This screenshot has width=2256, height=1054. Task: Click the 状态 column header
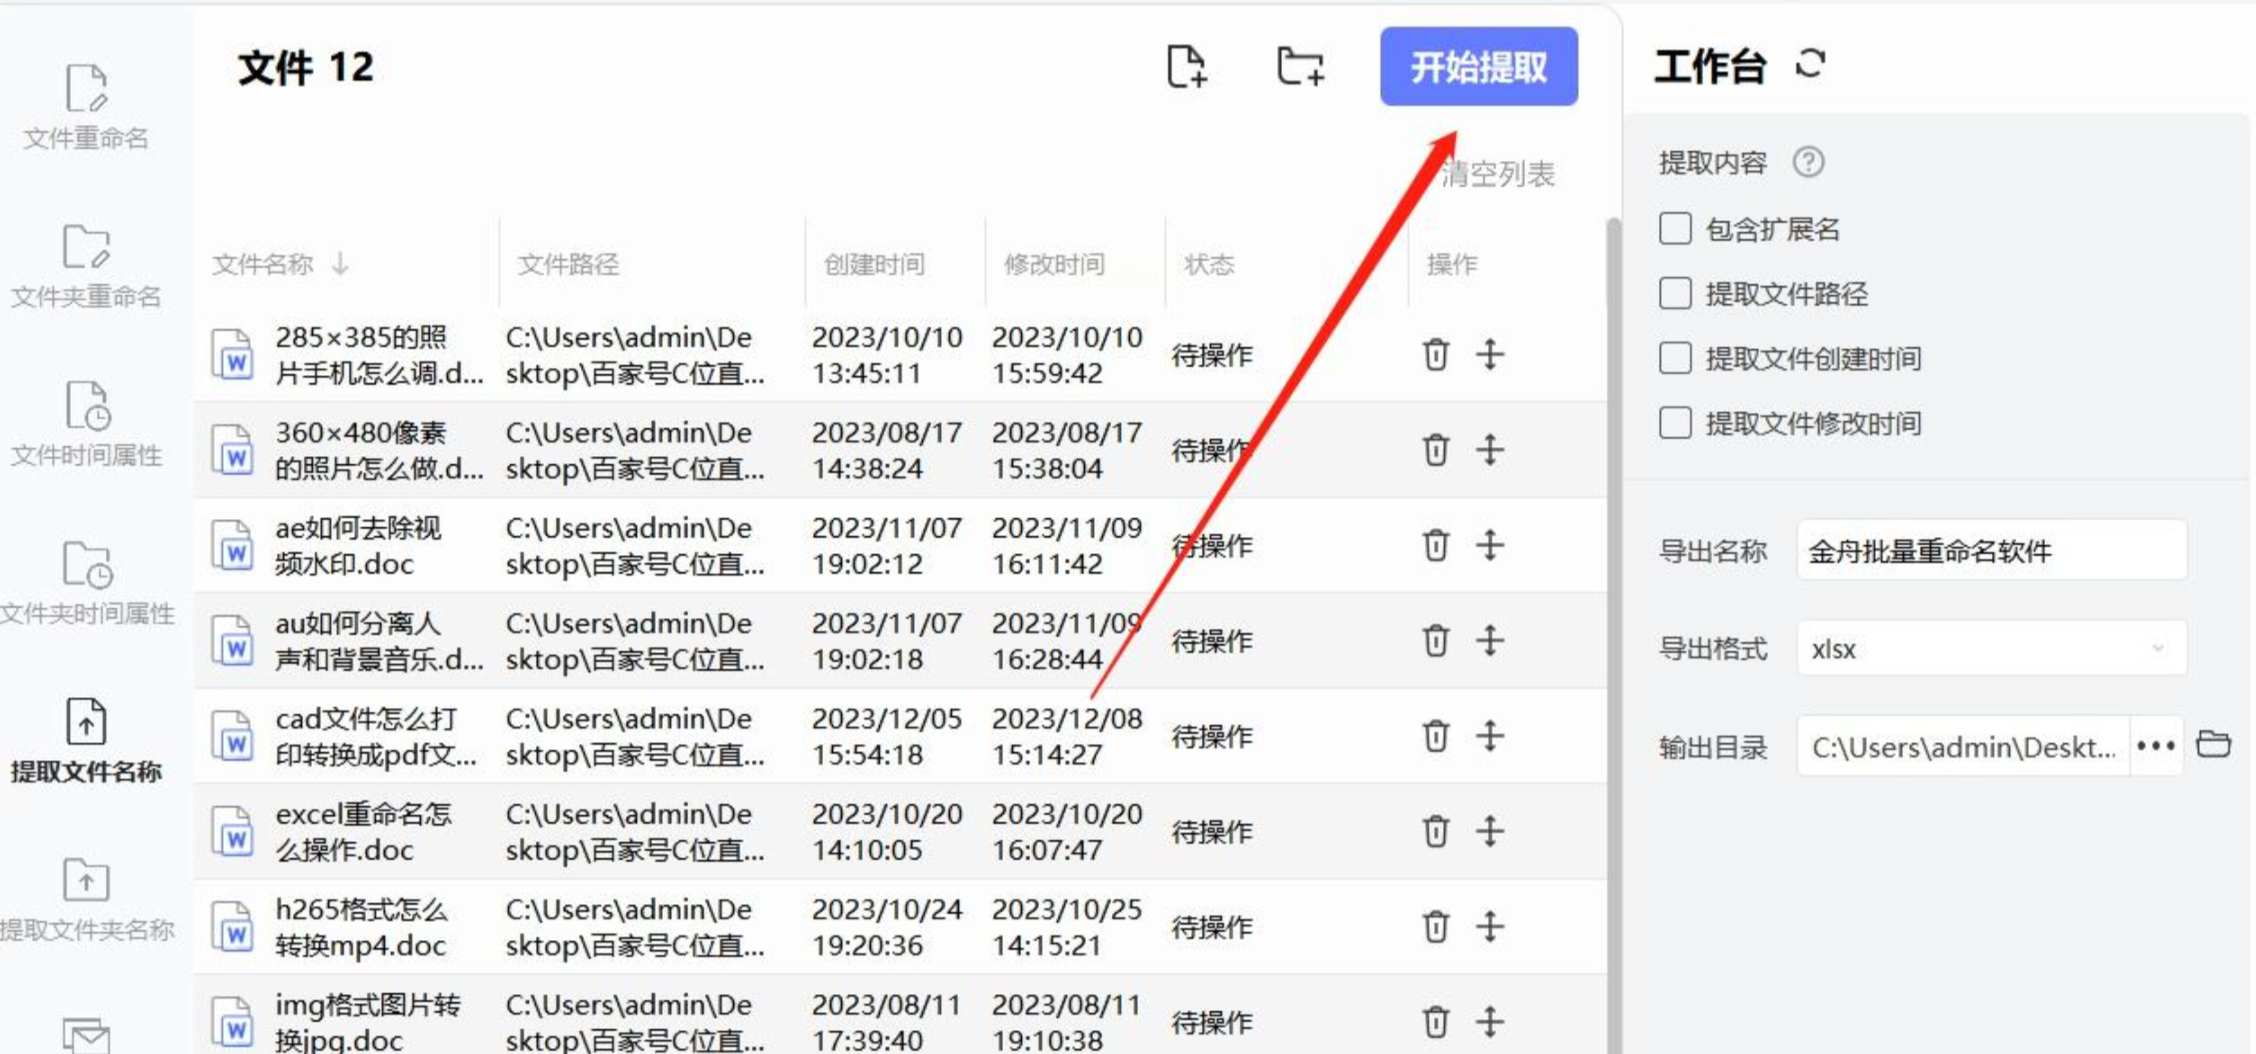tap(1209, 264)
